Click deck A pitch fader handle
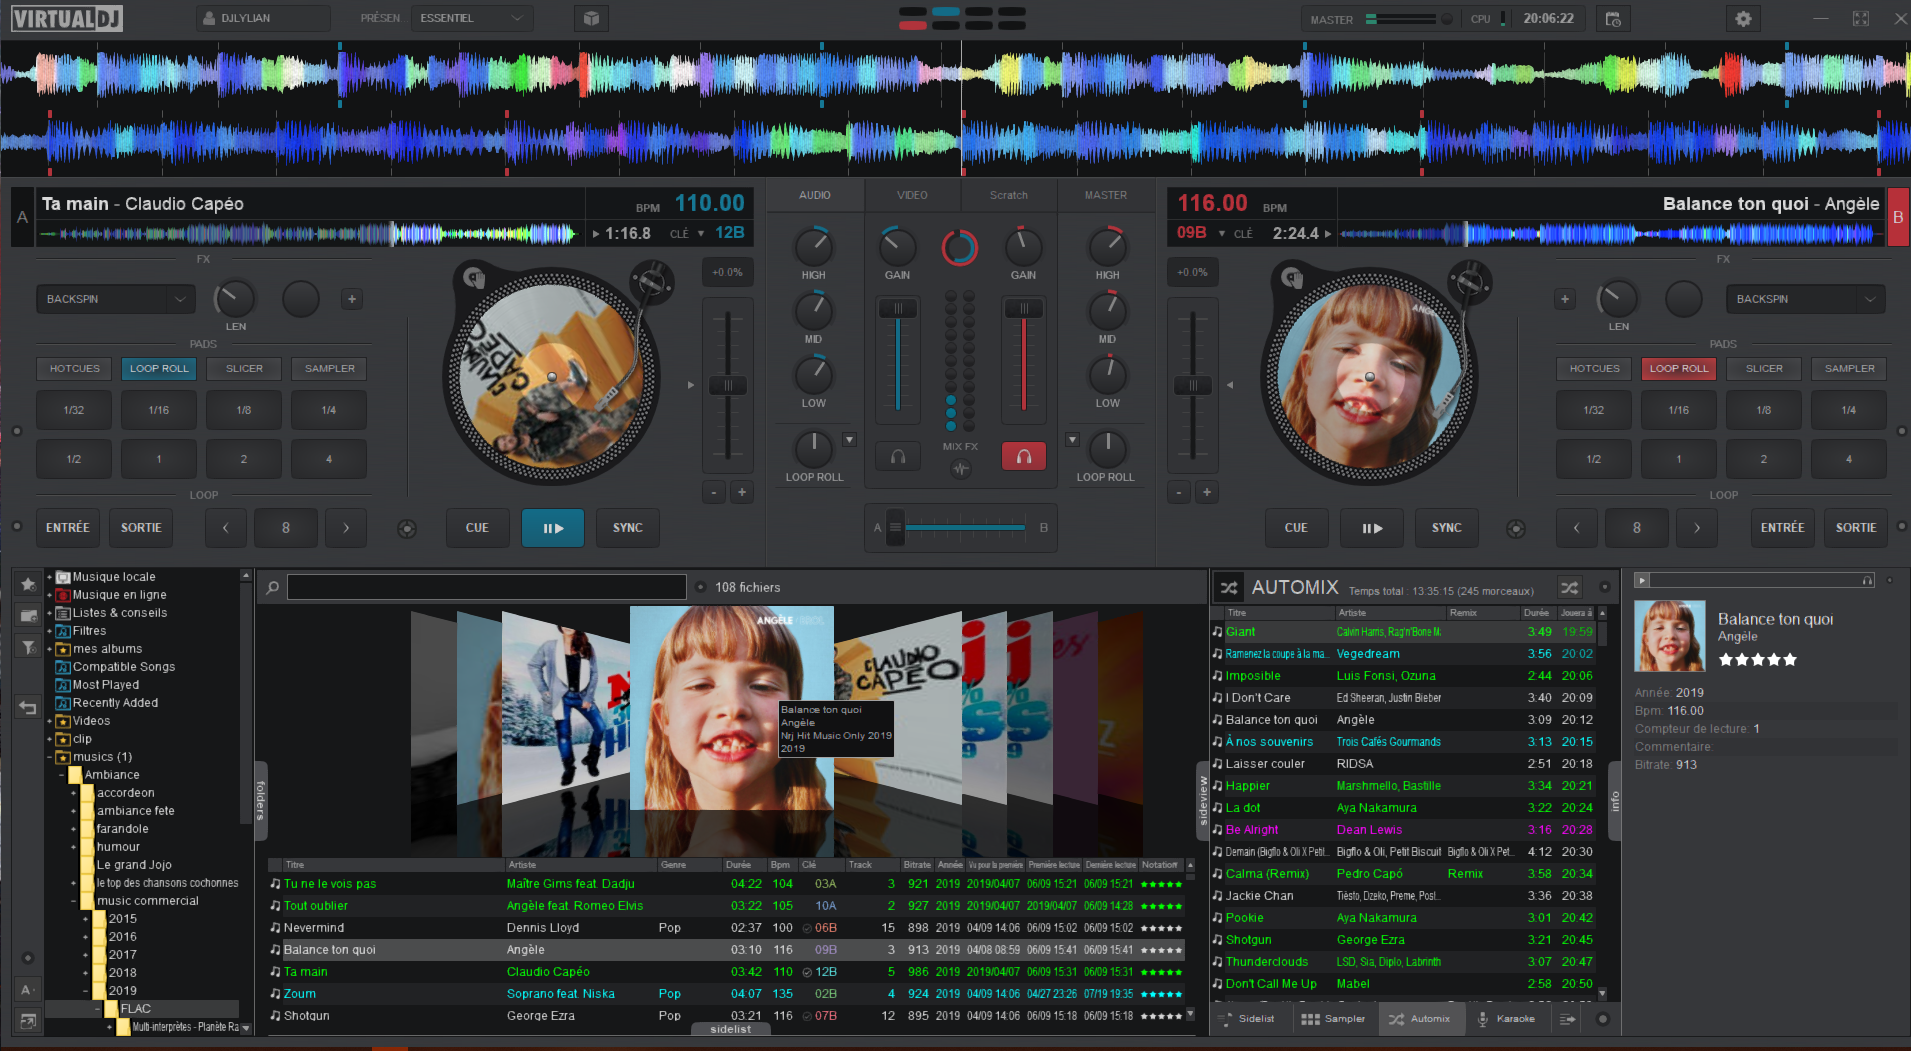This screenshot has width=1911, height=1051. (728, 386)
